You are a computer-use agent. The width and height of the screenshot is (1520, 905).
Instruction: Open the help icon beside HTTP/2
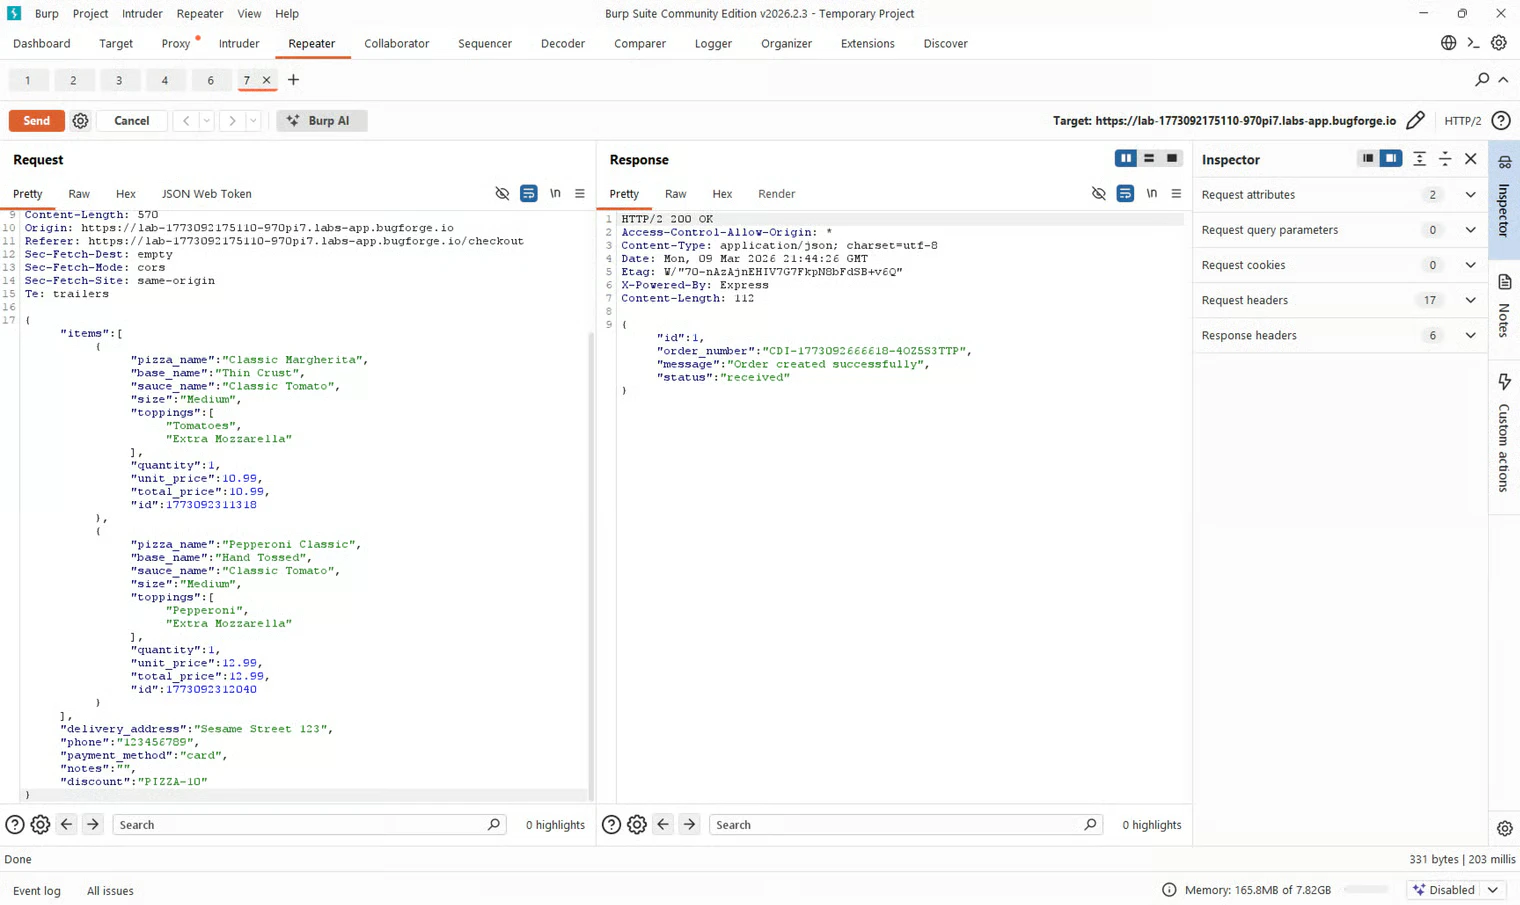click(1501, 121)
